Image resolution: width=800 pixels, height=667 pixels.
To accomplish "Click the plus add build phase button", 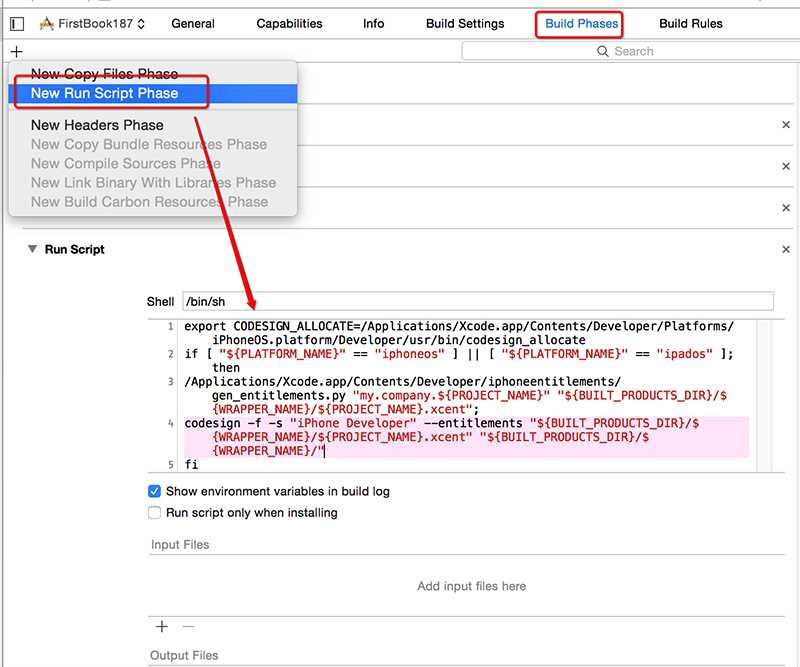I will pyautogui.click(x=16, y=52).
